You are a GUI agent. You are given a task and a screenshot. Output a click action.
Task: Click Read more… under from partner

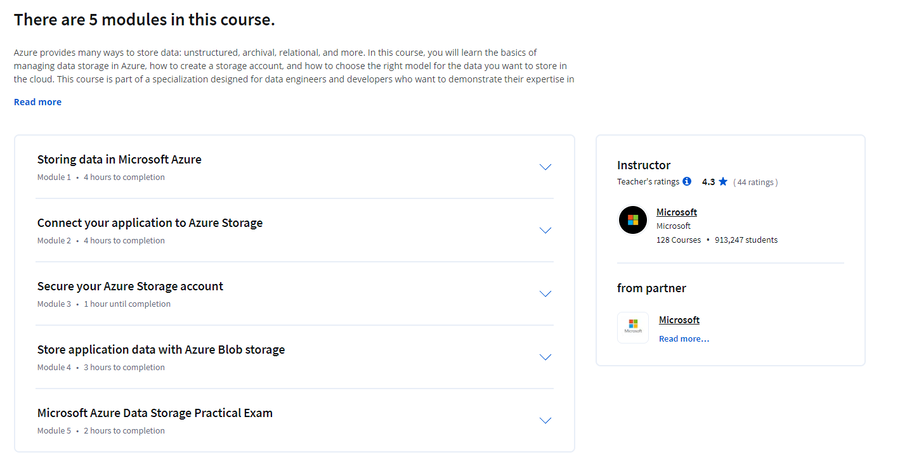(684, 339)
